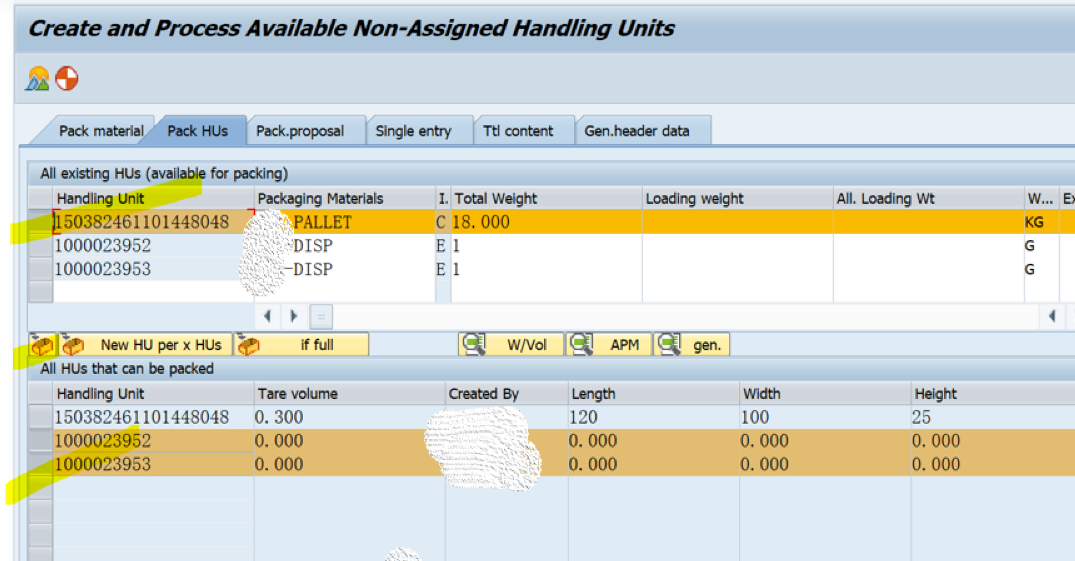Click tare volume 0.300 cell
Screen dimensions: 1075x561
coord(349,417)
